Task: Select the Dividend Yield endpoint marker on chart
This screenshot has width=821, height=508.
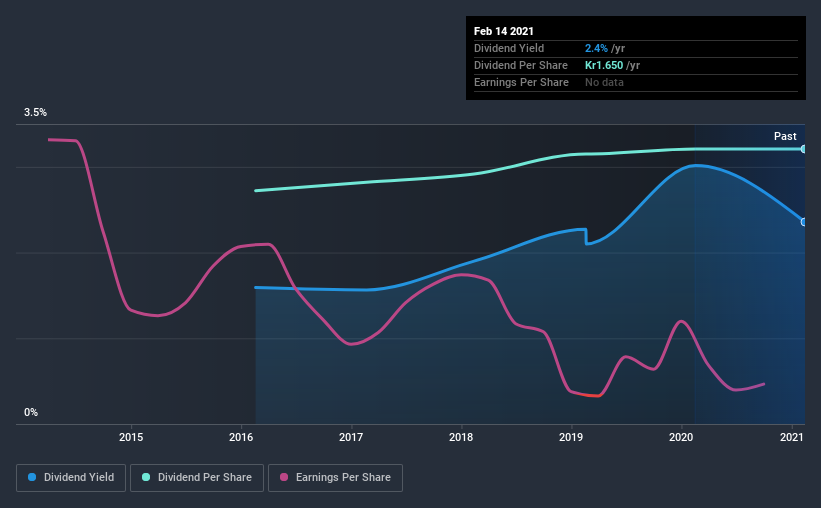Action: tap(803, 222)
